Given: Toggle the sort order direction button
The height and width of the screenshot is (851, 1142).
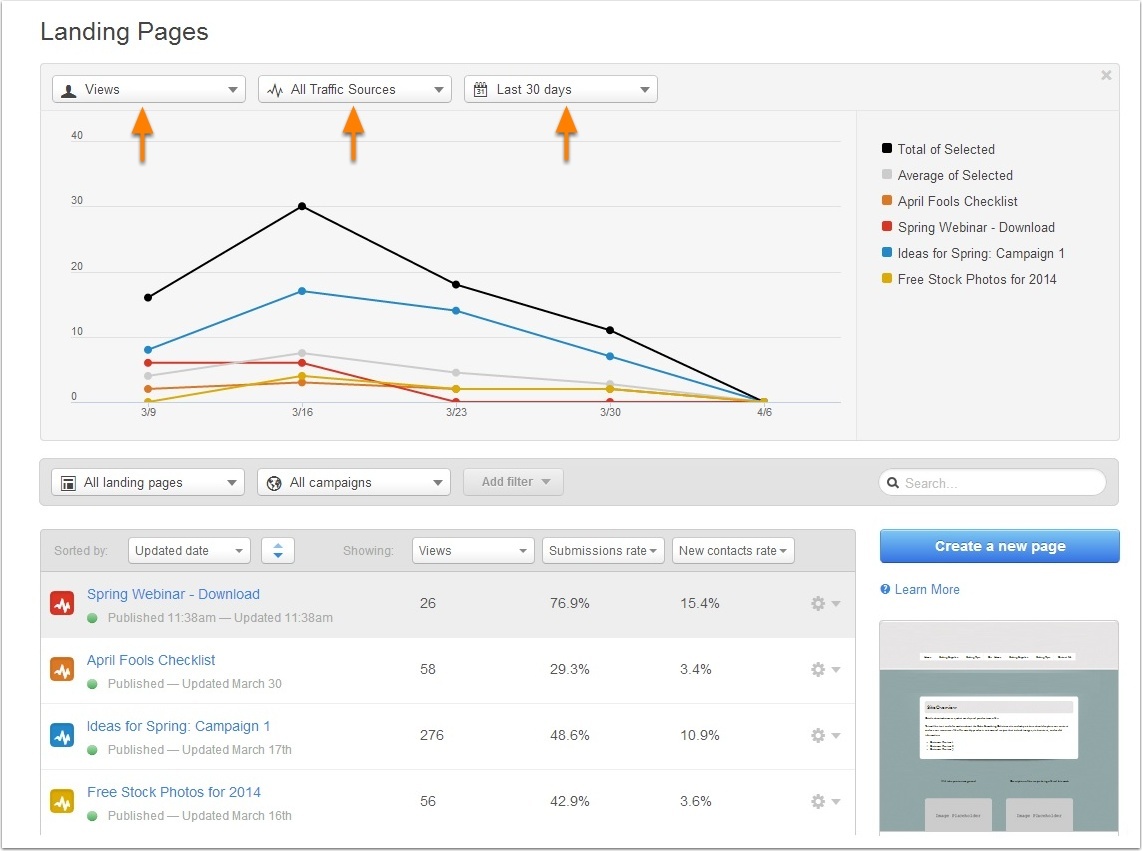Looking at the screenshot, I should (x=278, y=550).
